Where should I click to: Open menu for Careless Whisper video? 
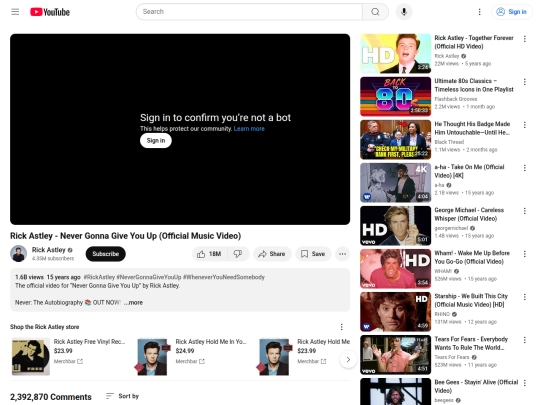pos(525,211)
